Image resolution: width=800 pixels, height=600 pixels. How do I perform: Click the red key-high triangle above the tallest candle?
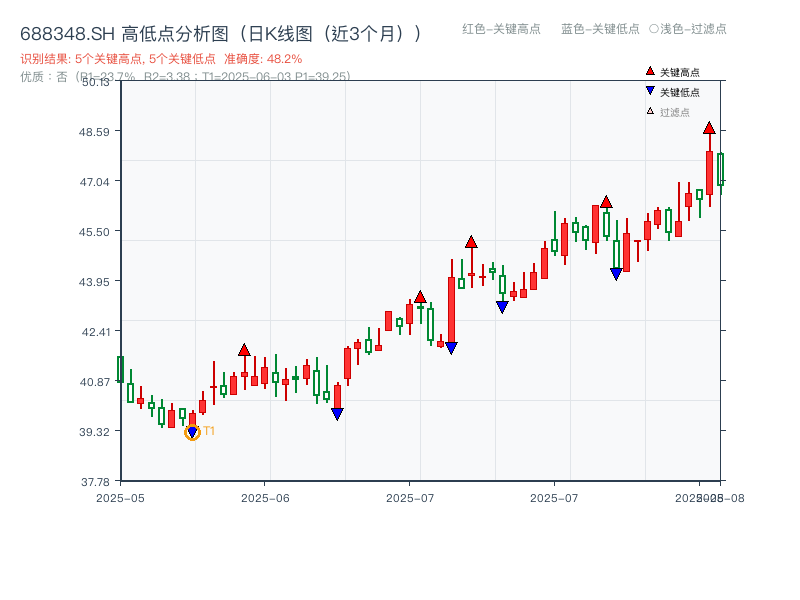click(709, 128)
